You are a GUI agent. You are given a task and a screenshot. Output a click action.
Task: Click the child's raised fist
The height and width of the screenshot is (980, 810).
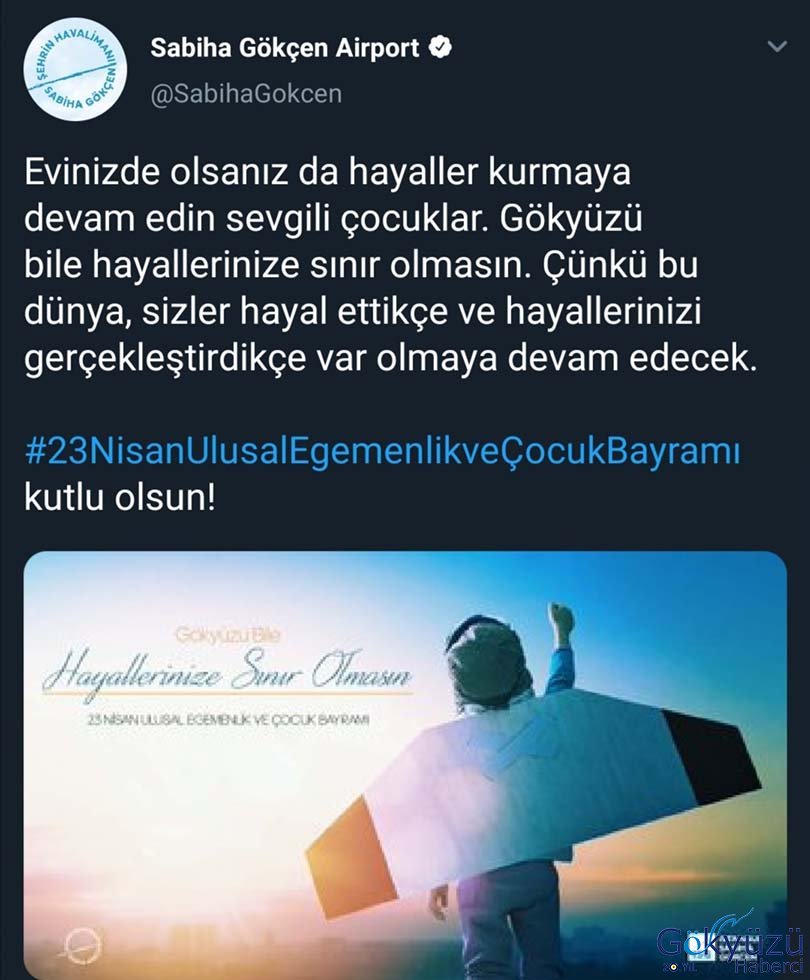click(560, 620)
